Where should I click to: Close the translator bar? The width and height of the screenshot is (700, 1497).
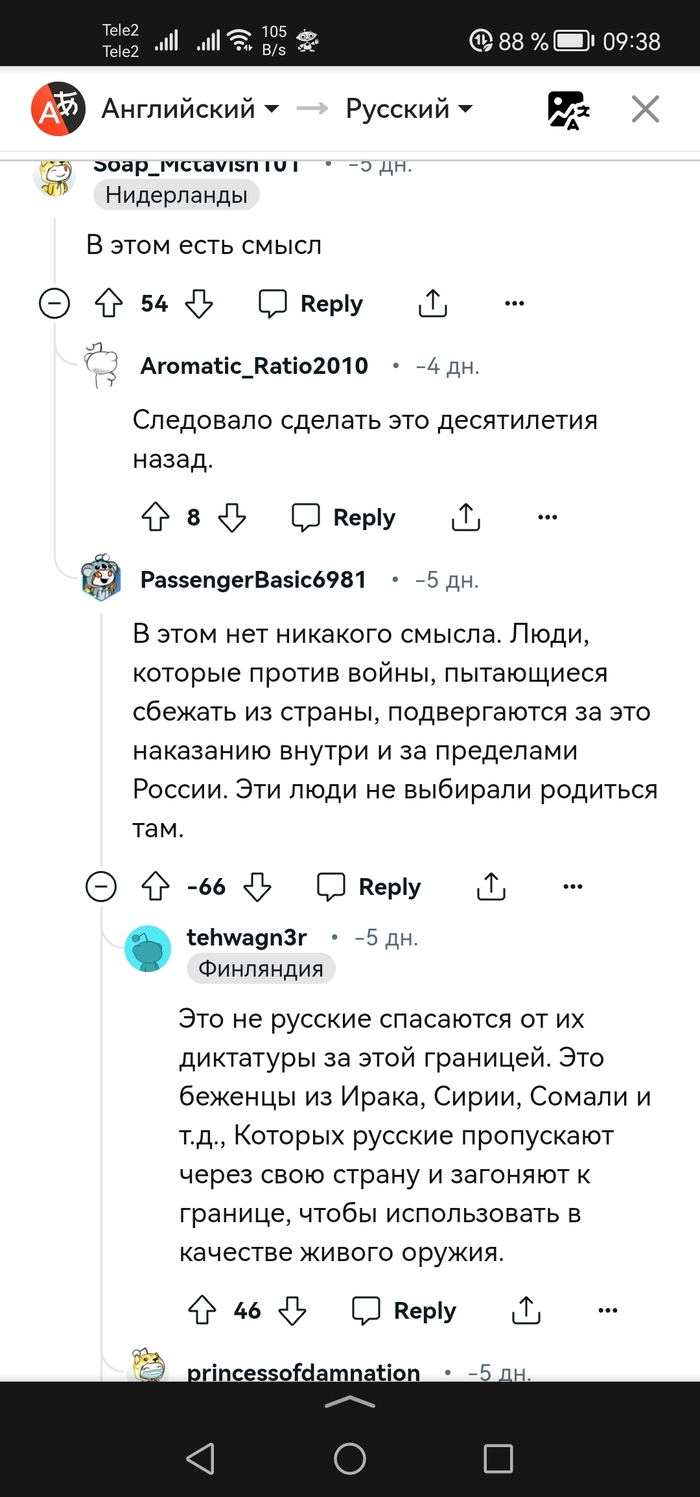click(645, 109)
